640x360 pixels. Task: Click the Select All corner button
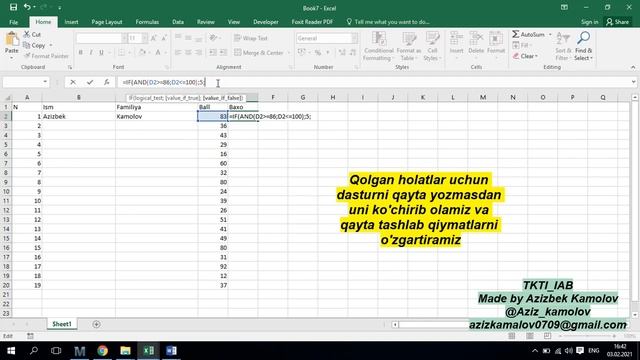pyautogui.click(x=6, y=98)
